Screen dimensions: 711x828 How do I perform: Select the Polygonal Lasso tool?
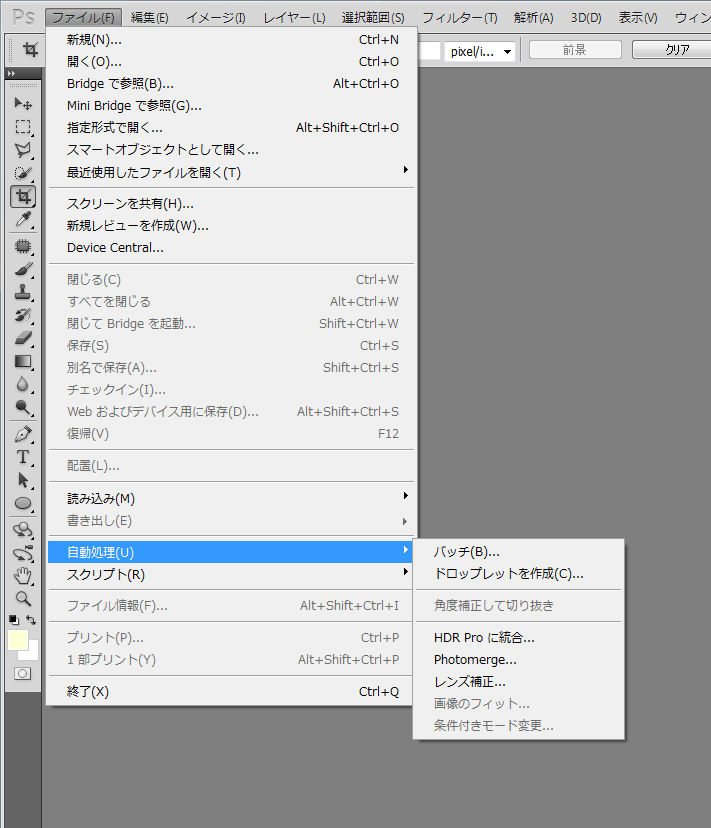(23, 150)
